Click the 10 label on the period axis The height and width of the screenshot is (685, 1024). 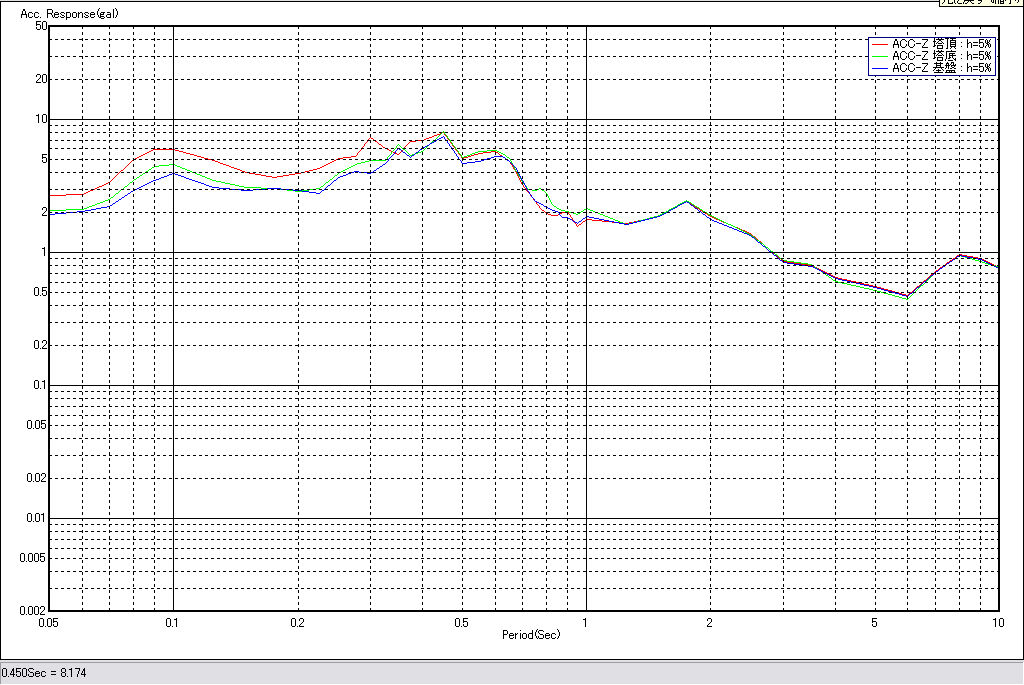997,622
